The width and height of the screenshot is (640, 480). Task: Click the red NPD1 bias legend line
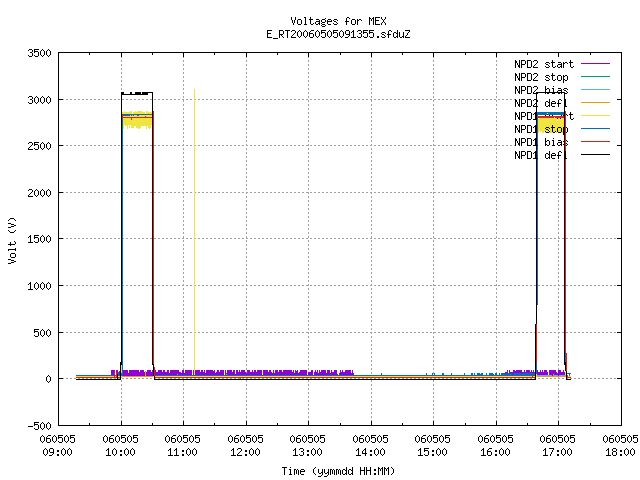(595, 142)
